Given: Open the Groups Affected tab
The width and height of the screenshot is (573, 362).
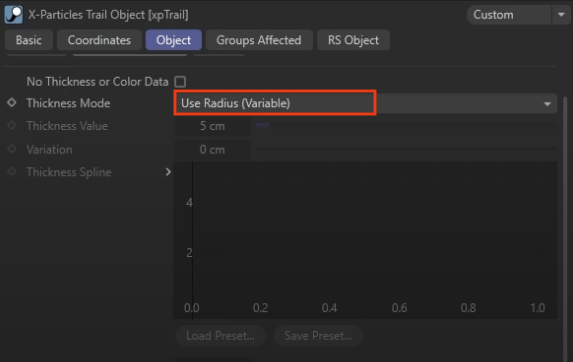Looking at the screenshot, I should (259, 40).
